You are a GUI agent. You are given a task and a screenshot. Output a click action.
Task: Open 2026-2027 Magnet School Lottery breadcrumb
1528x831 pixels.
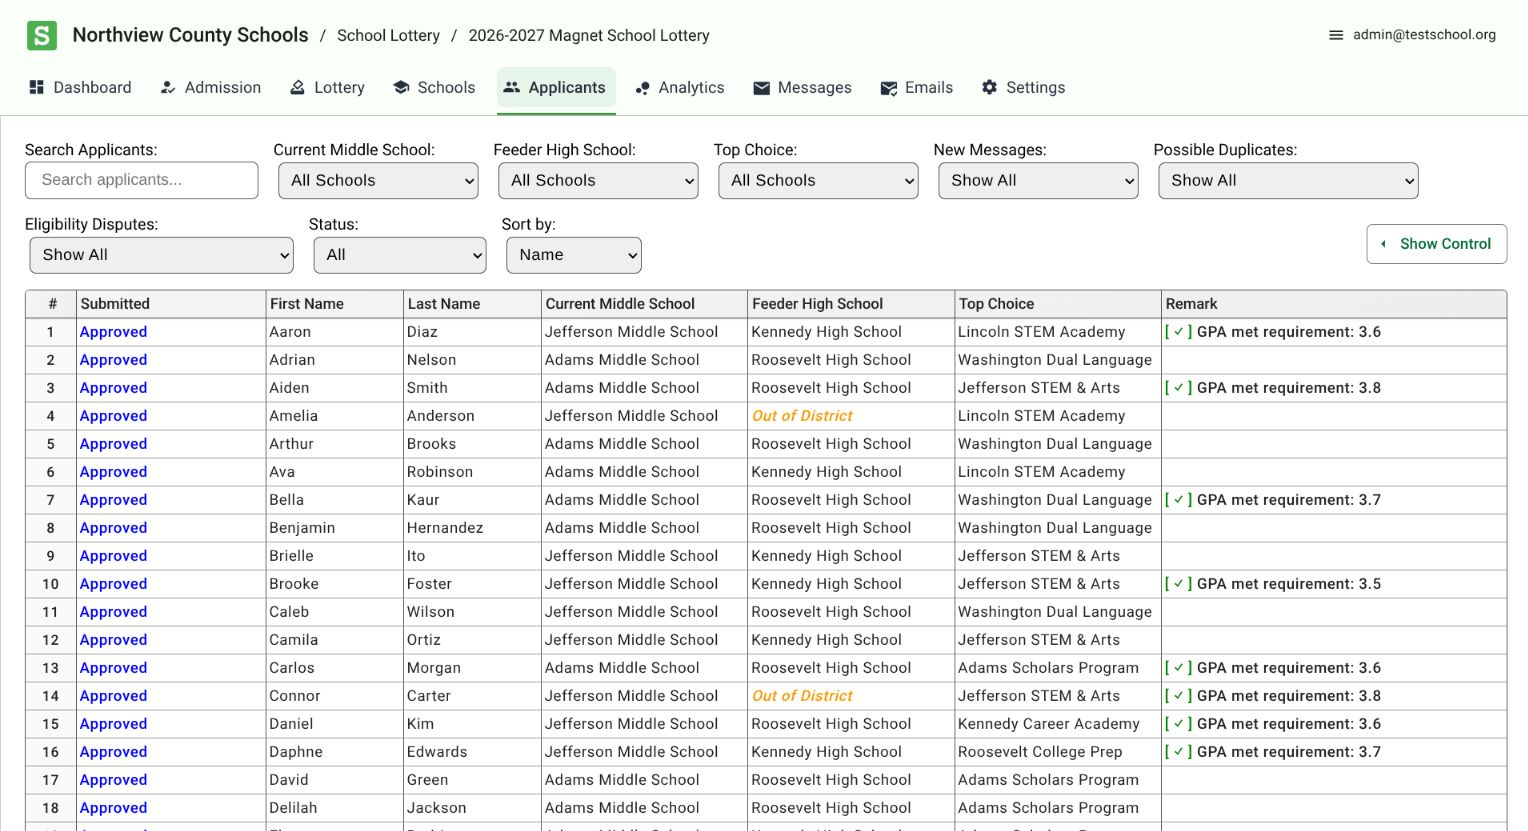click(589, 36)
